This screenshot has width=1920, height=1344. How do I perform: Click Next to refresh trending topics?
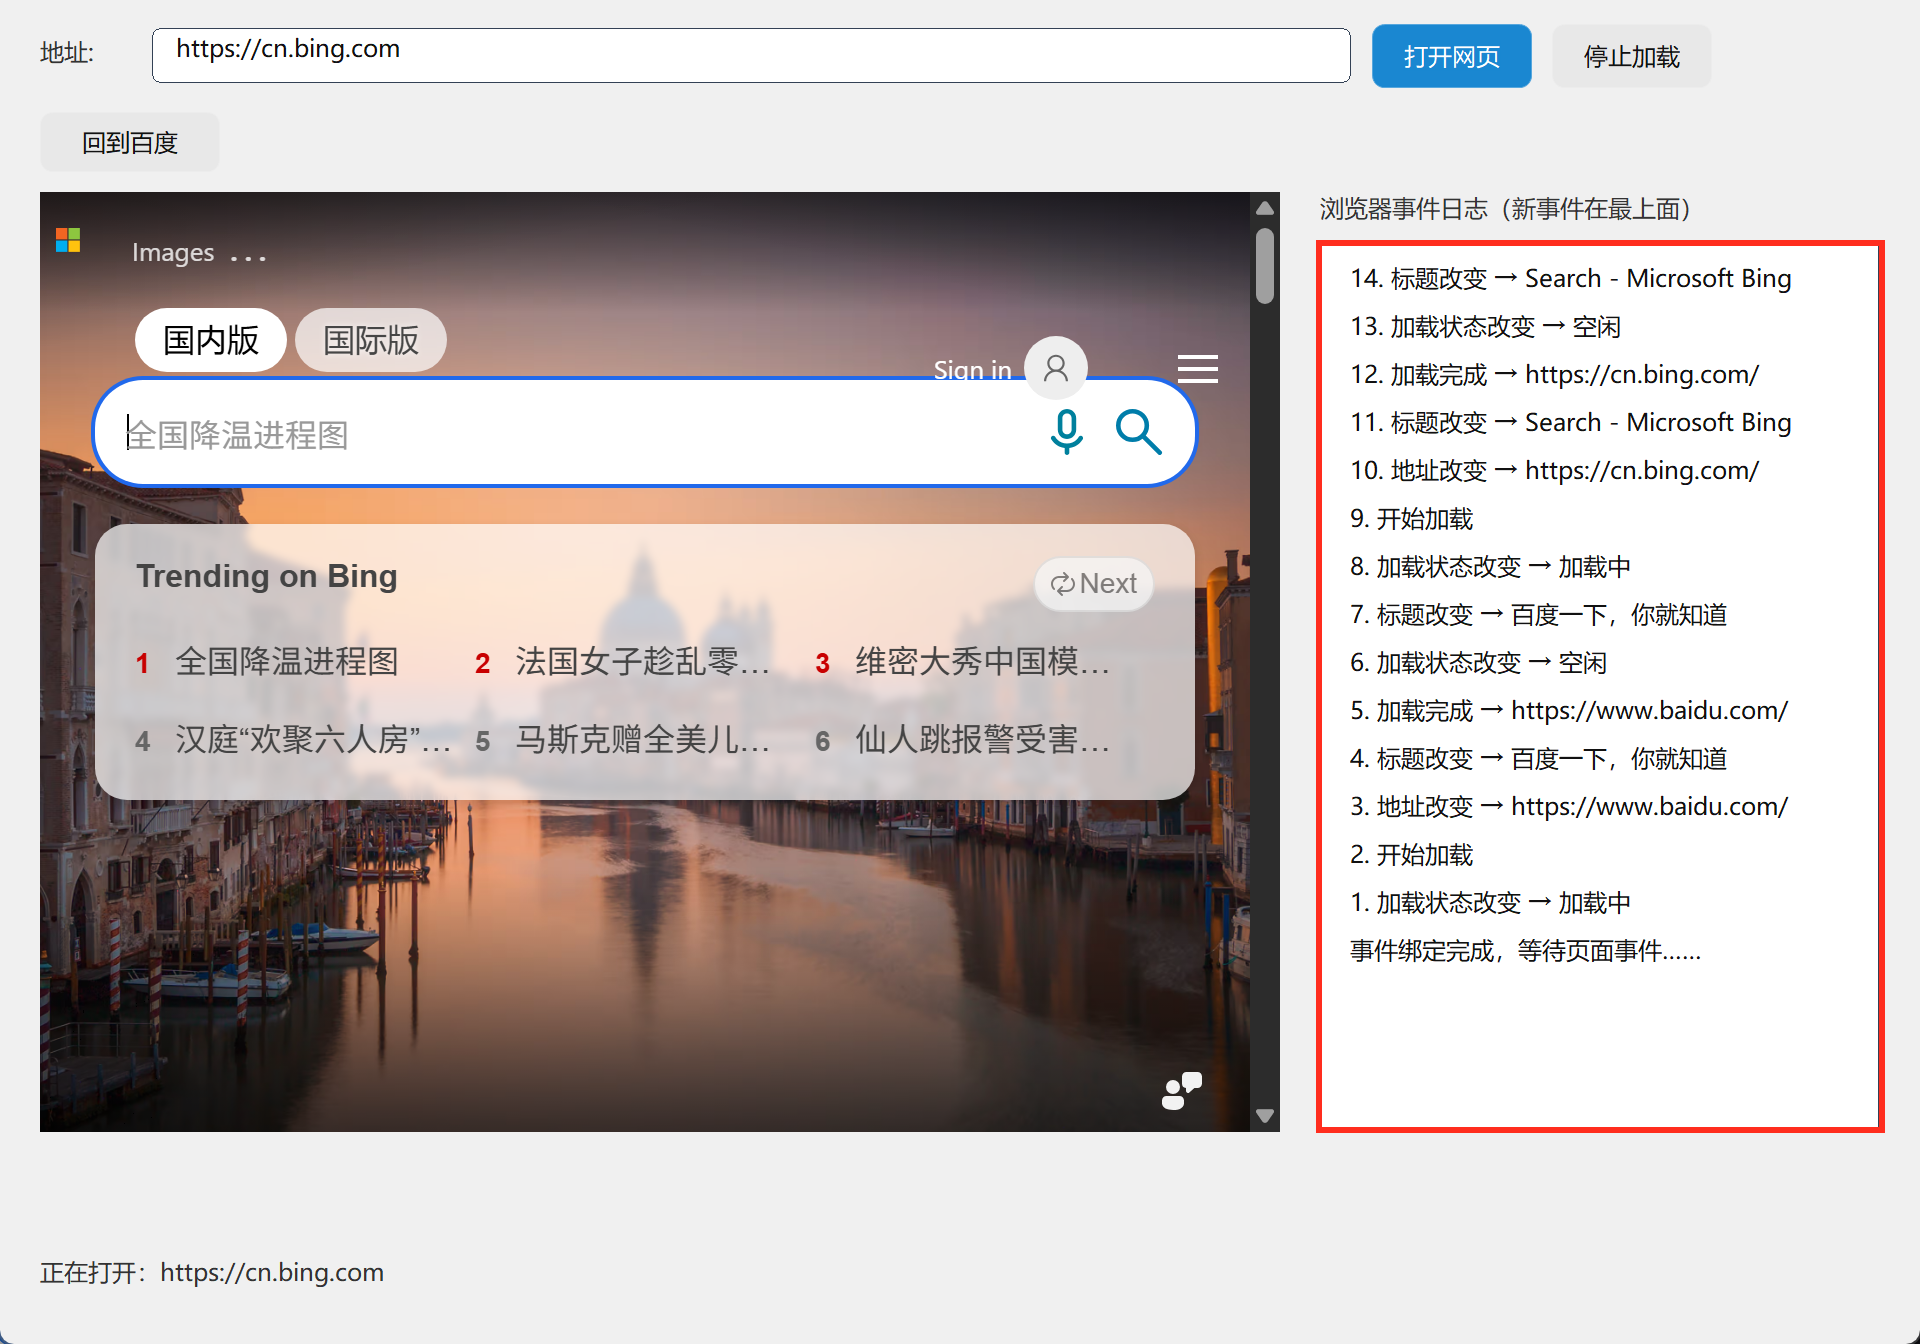pos(1094,584)
